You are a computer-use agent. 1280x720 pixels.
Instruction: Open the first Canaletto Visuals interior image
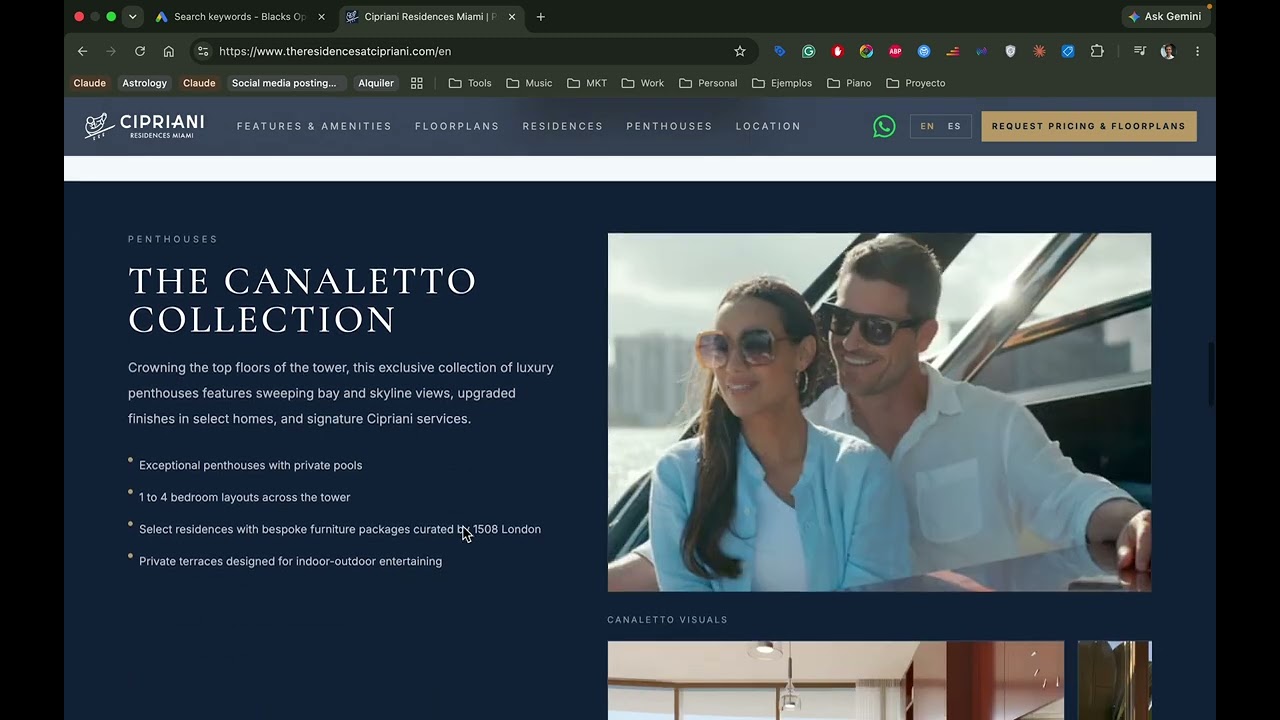836,680
